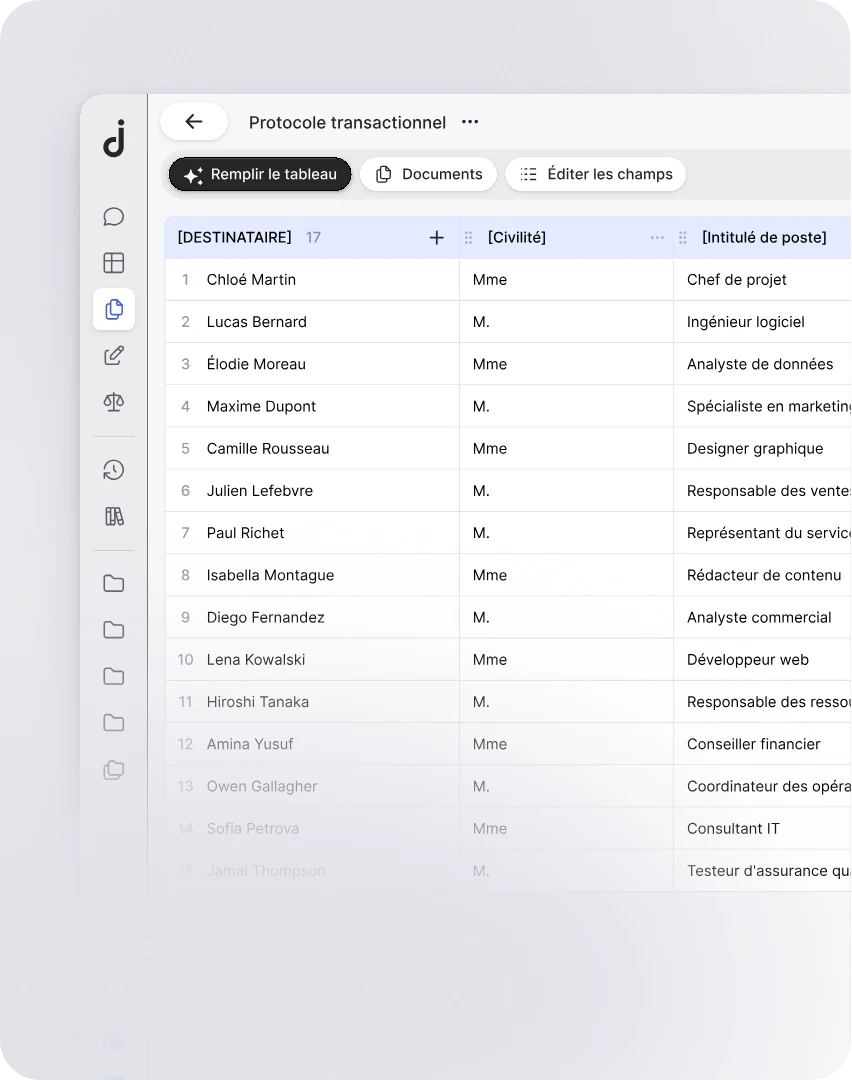
Task: Open the third folder in sidebar
Action: [x=114, y=676]
